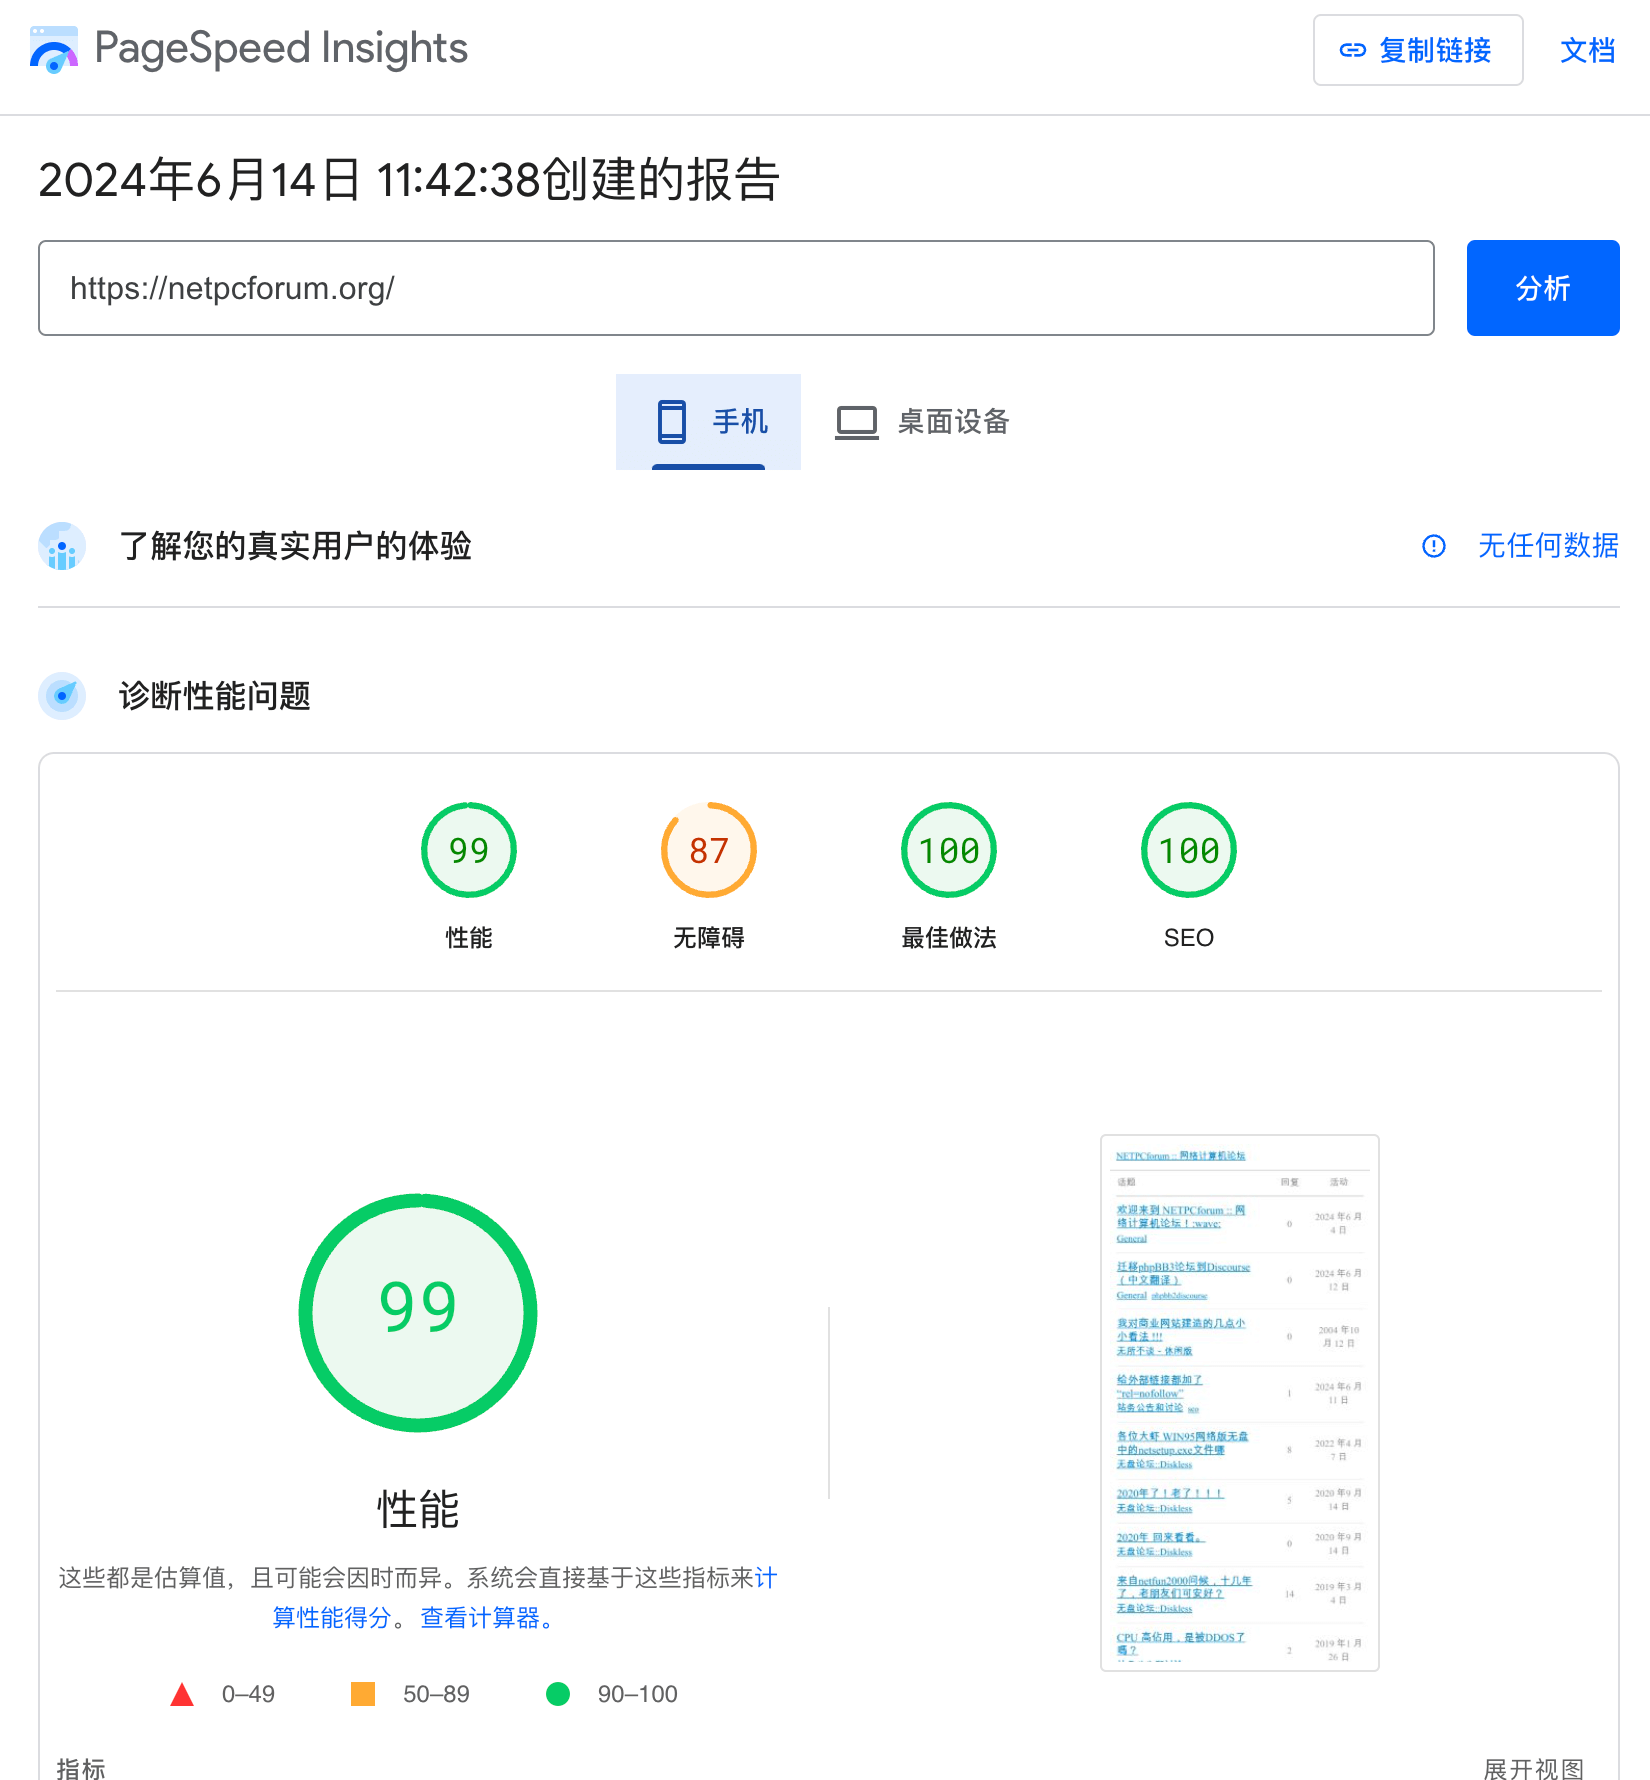Select the 100 最佳做法 best practices gauge
This screenshot has width=1650, height=1780.
[x=949, y=851]
